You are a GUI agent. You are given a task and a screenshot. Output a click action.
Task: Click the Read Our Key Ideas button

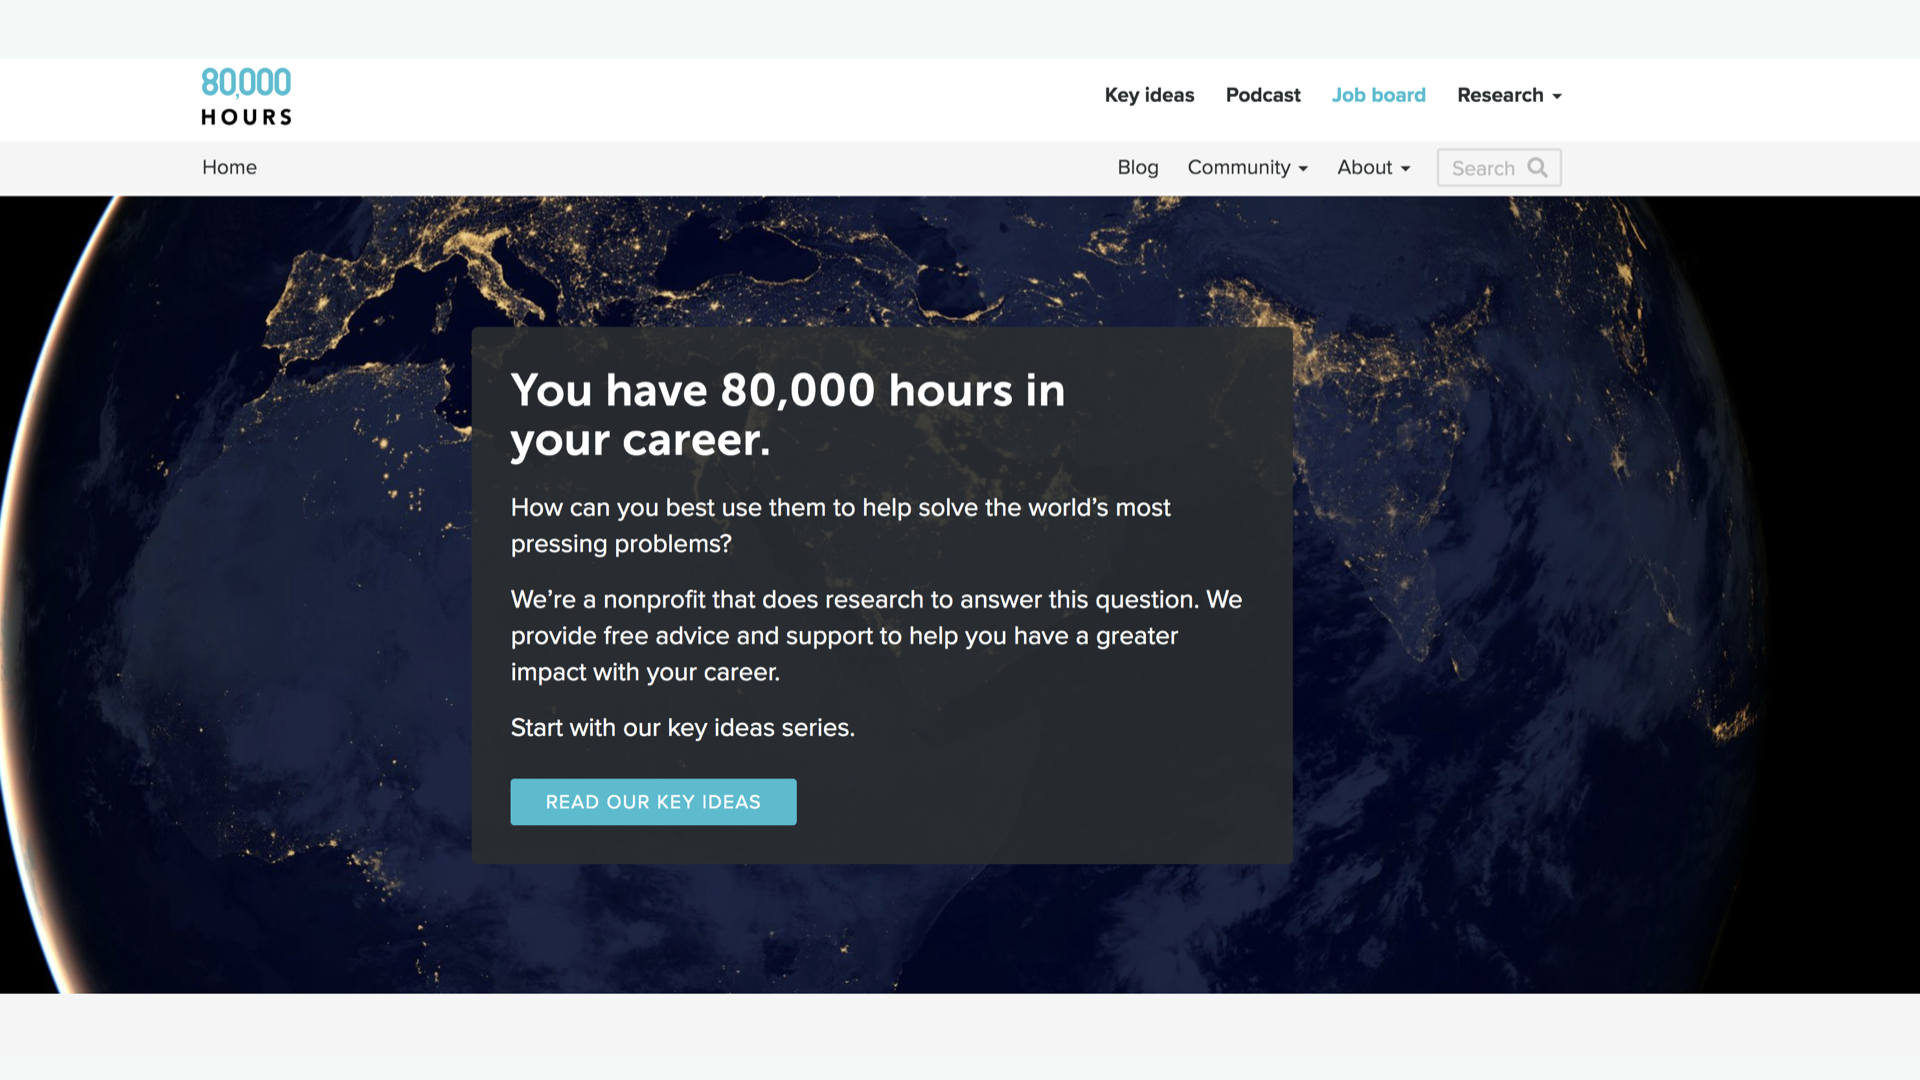[x=653, y=802]
